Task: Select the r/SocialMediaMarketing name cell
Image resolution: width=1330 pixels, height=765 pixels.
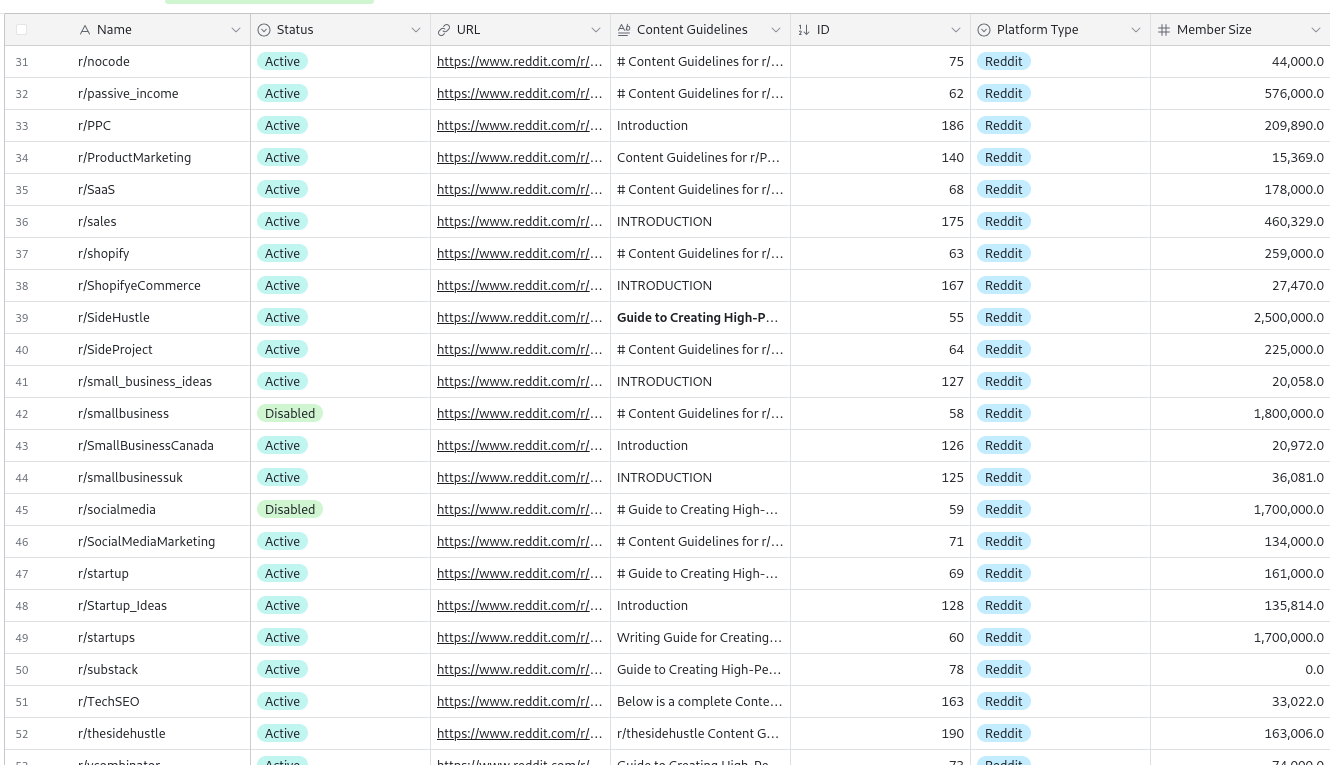Action: tap(160, 542)
